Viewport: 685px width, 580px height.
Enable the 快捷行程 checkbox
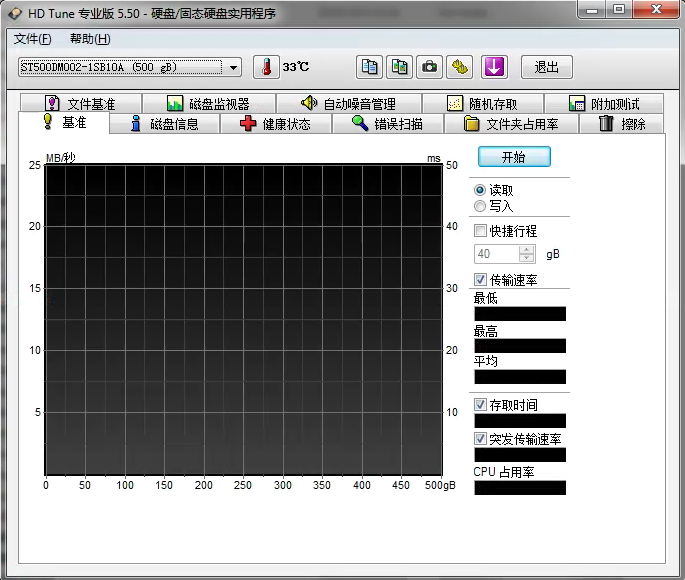point(481,231)
